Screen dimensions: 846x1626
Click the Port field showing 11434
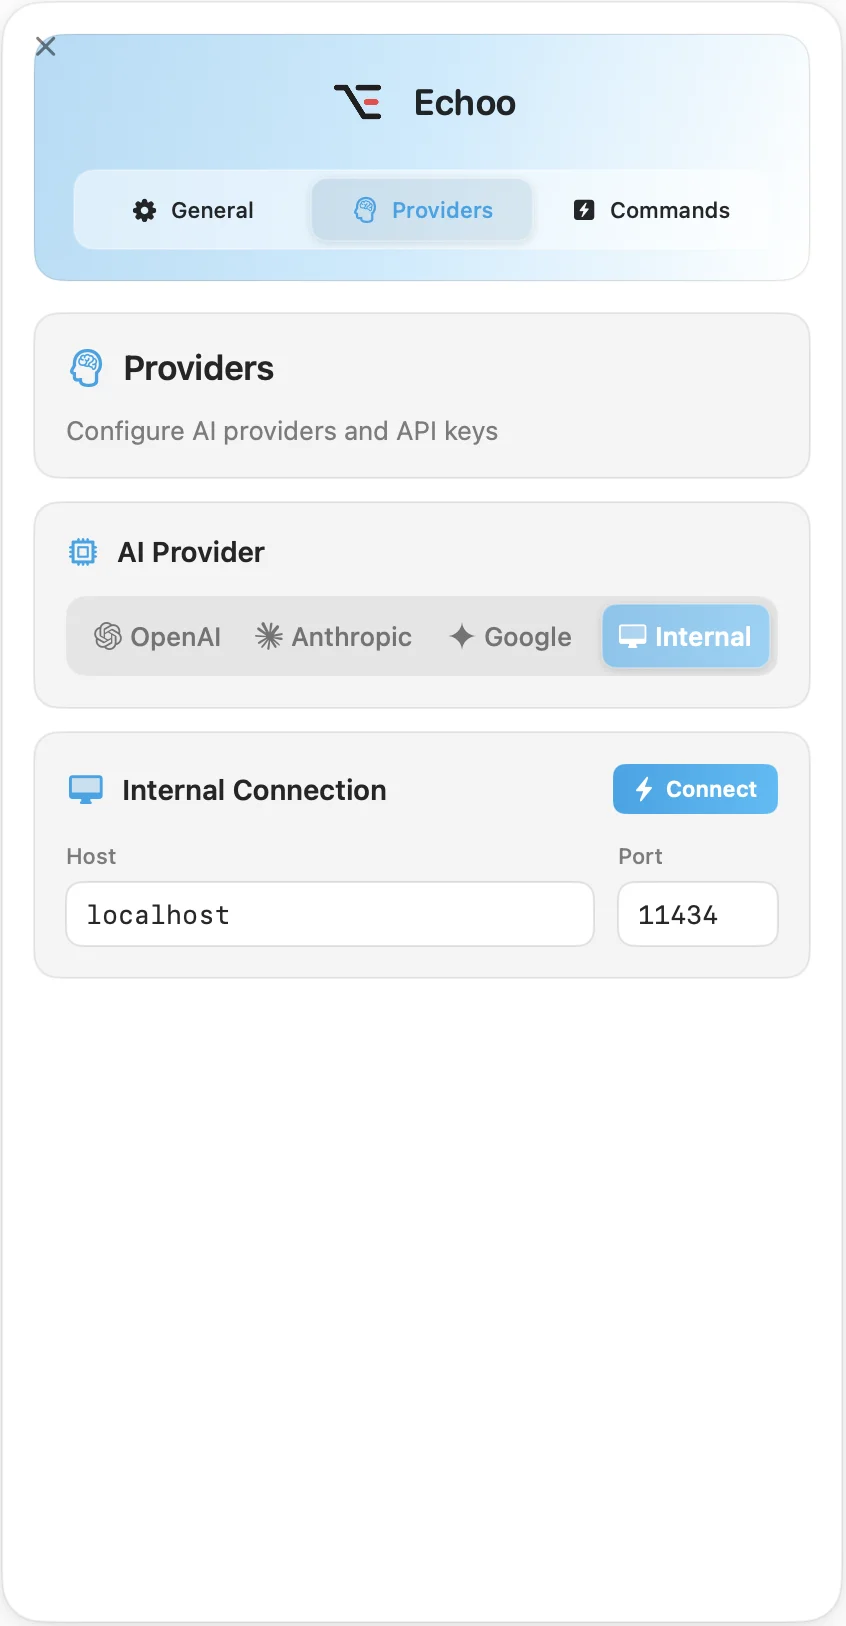tap(698, 914)
